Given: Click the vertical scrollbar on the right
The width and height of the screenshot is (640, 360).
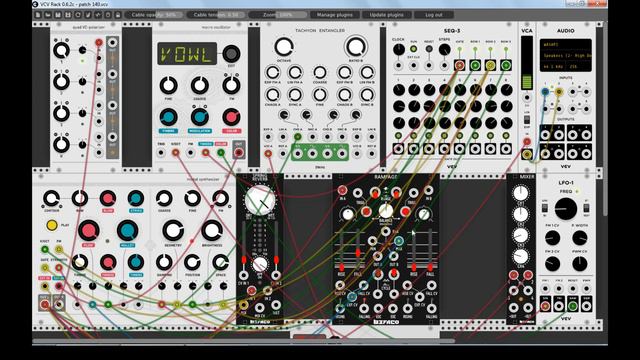Looking at the screenshot, I should (x=605, y=118).
